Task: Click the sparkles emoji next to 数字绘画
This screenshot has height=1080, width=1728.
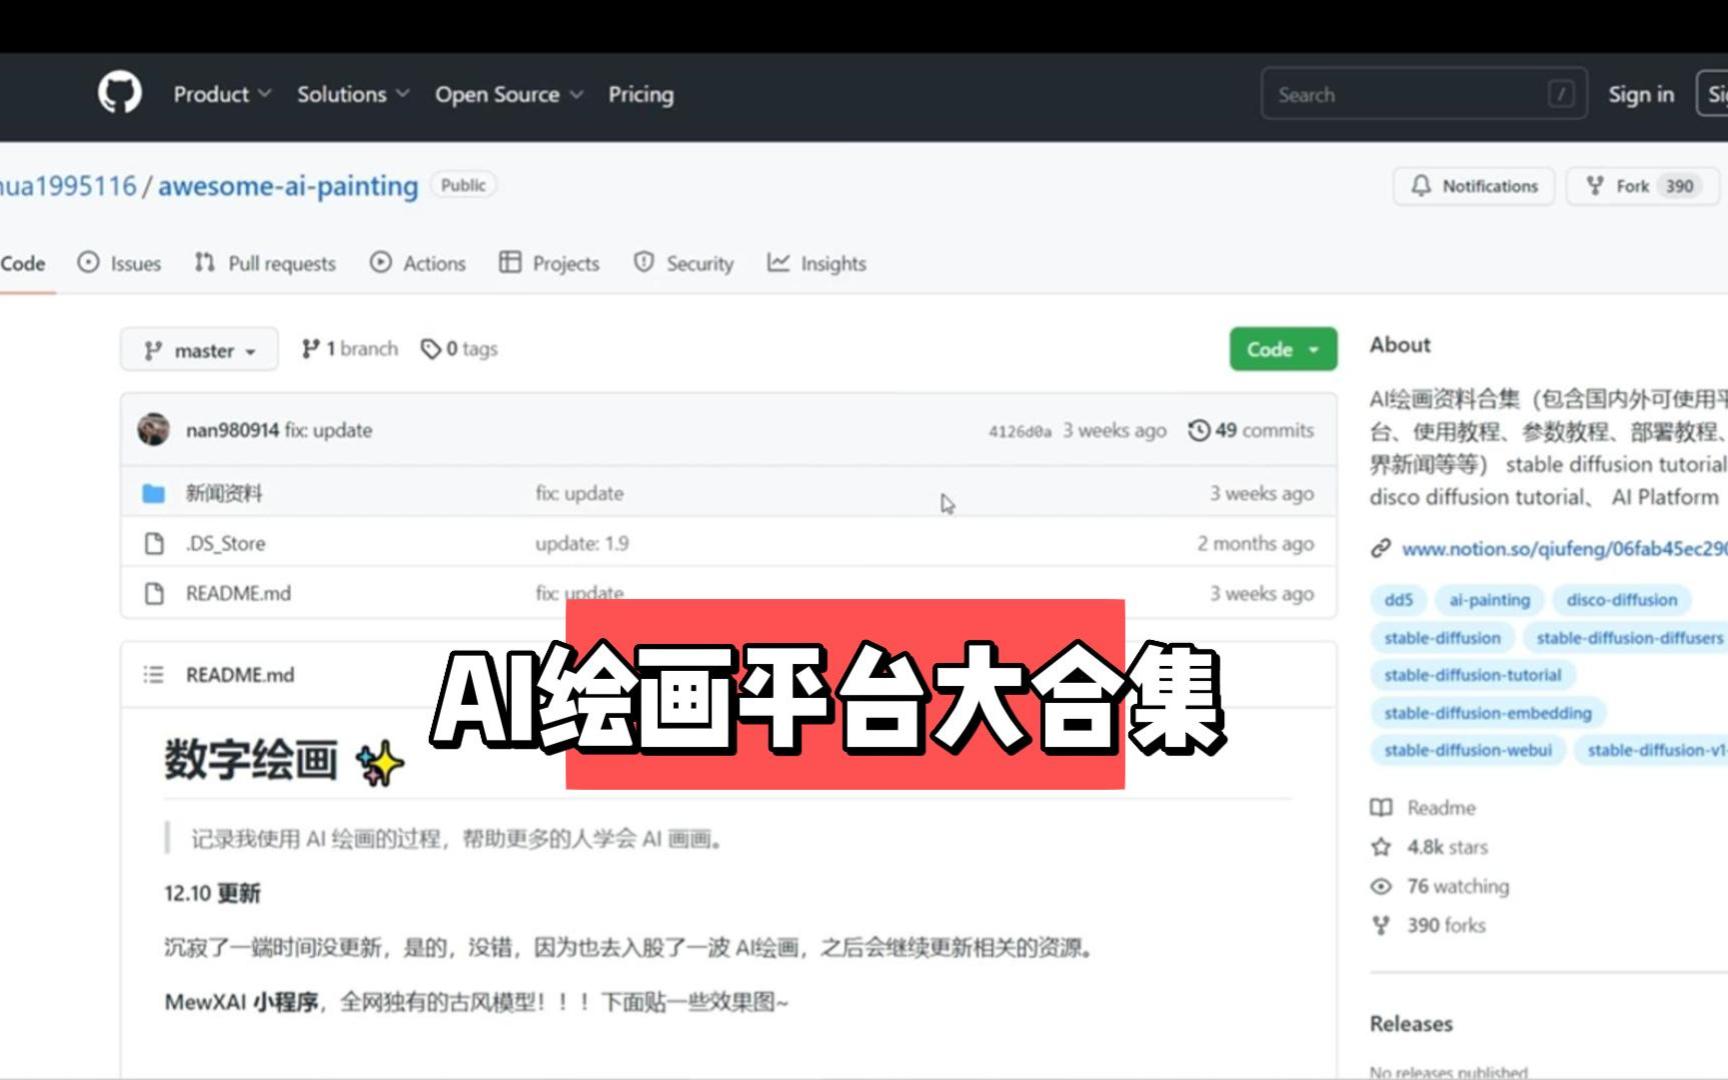Action: (x=379, y=763)
